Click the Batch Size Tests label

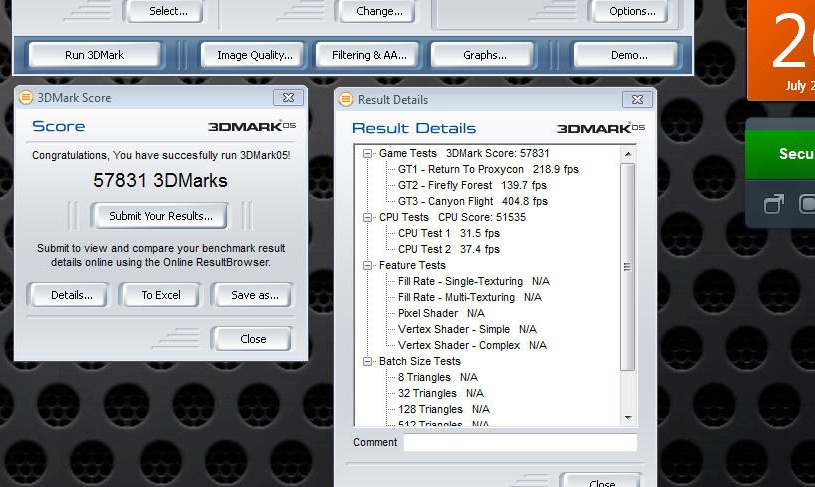pos(419,361)
